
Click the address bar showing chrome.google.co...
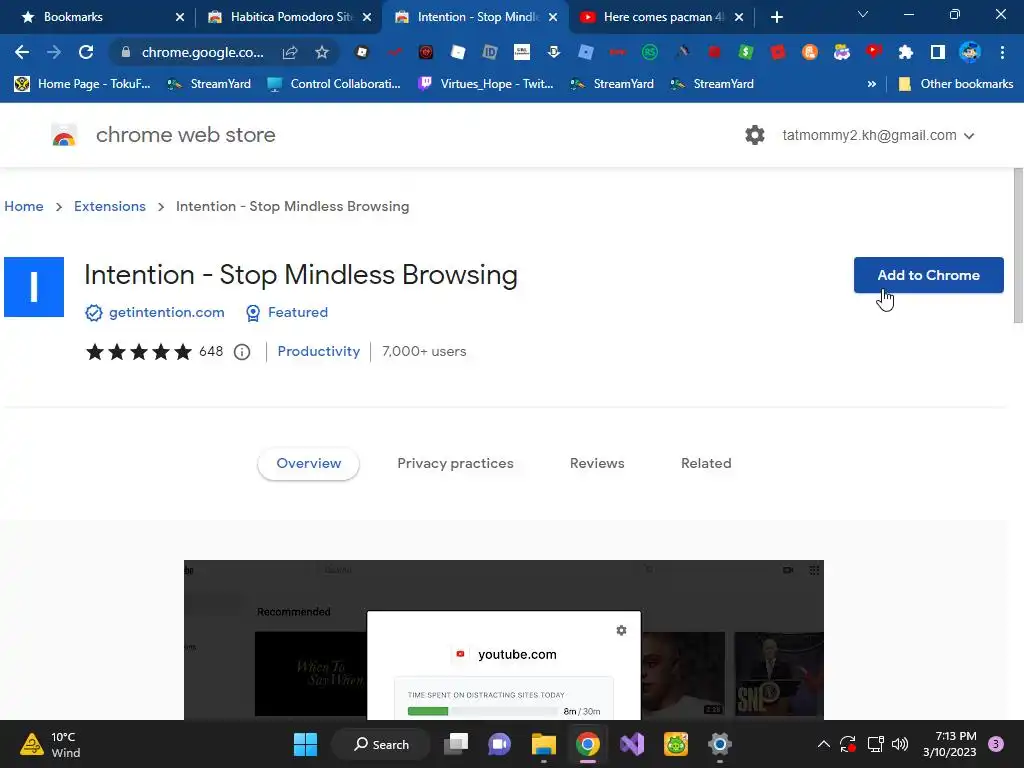coord(202,52)
